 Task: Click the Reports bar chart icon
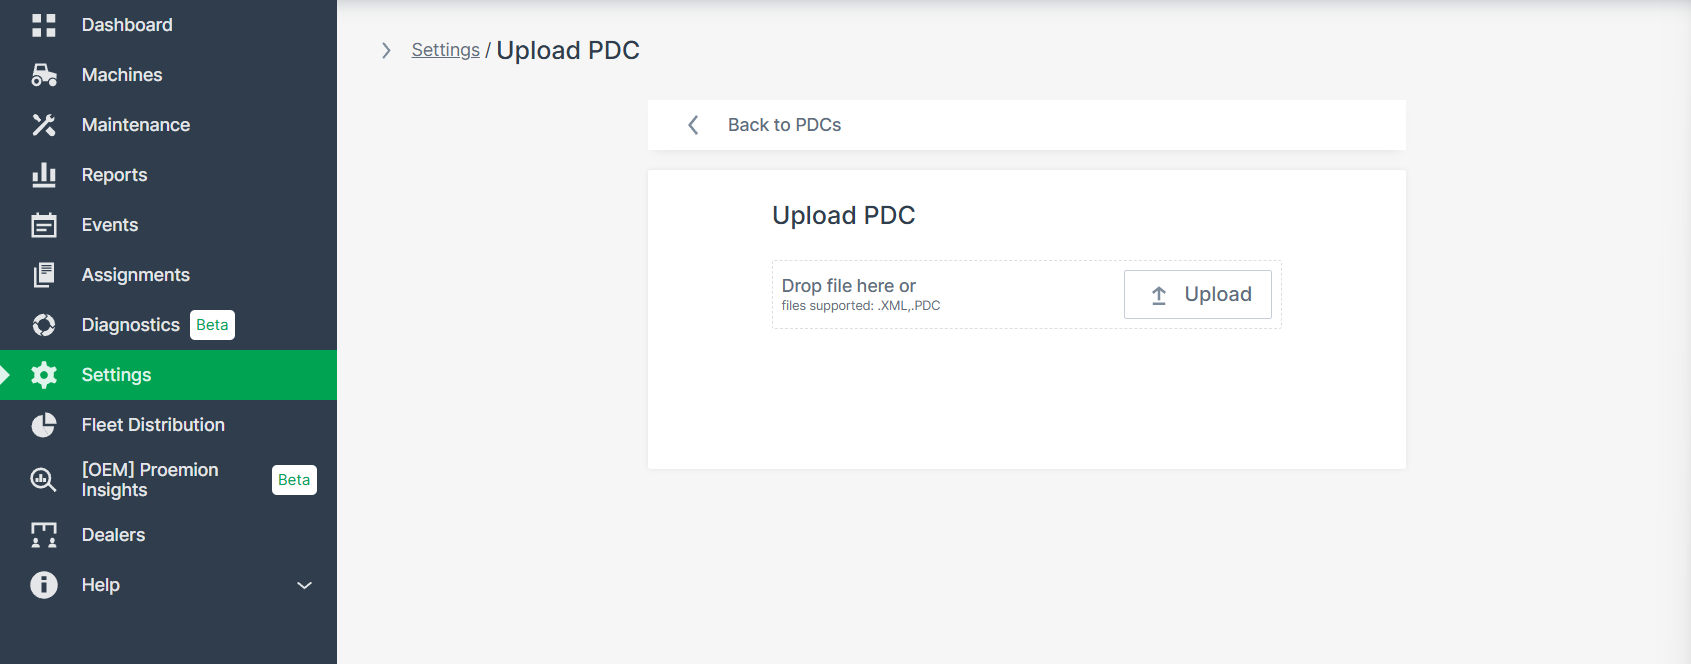click(x=44, y=175)
